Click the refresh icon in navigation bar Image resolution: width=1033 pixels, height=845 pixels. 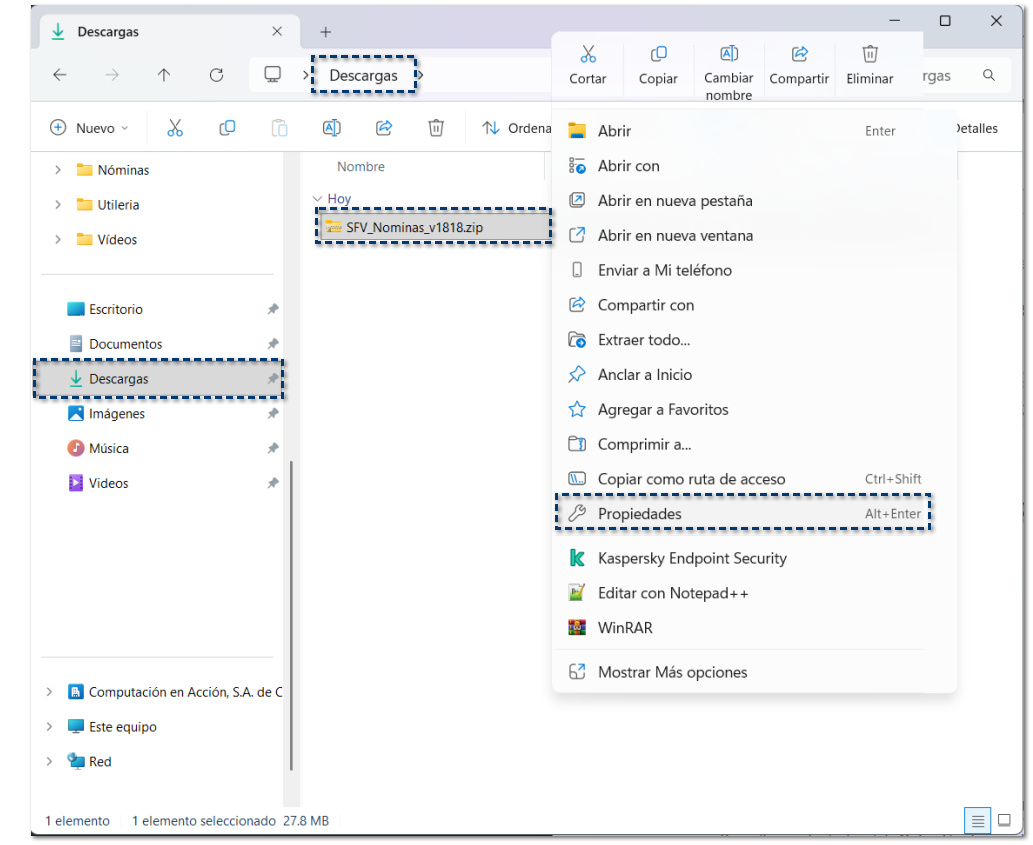[216, 75]
